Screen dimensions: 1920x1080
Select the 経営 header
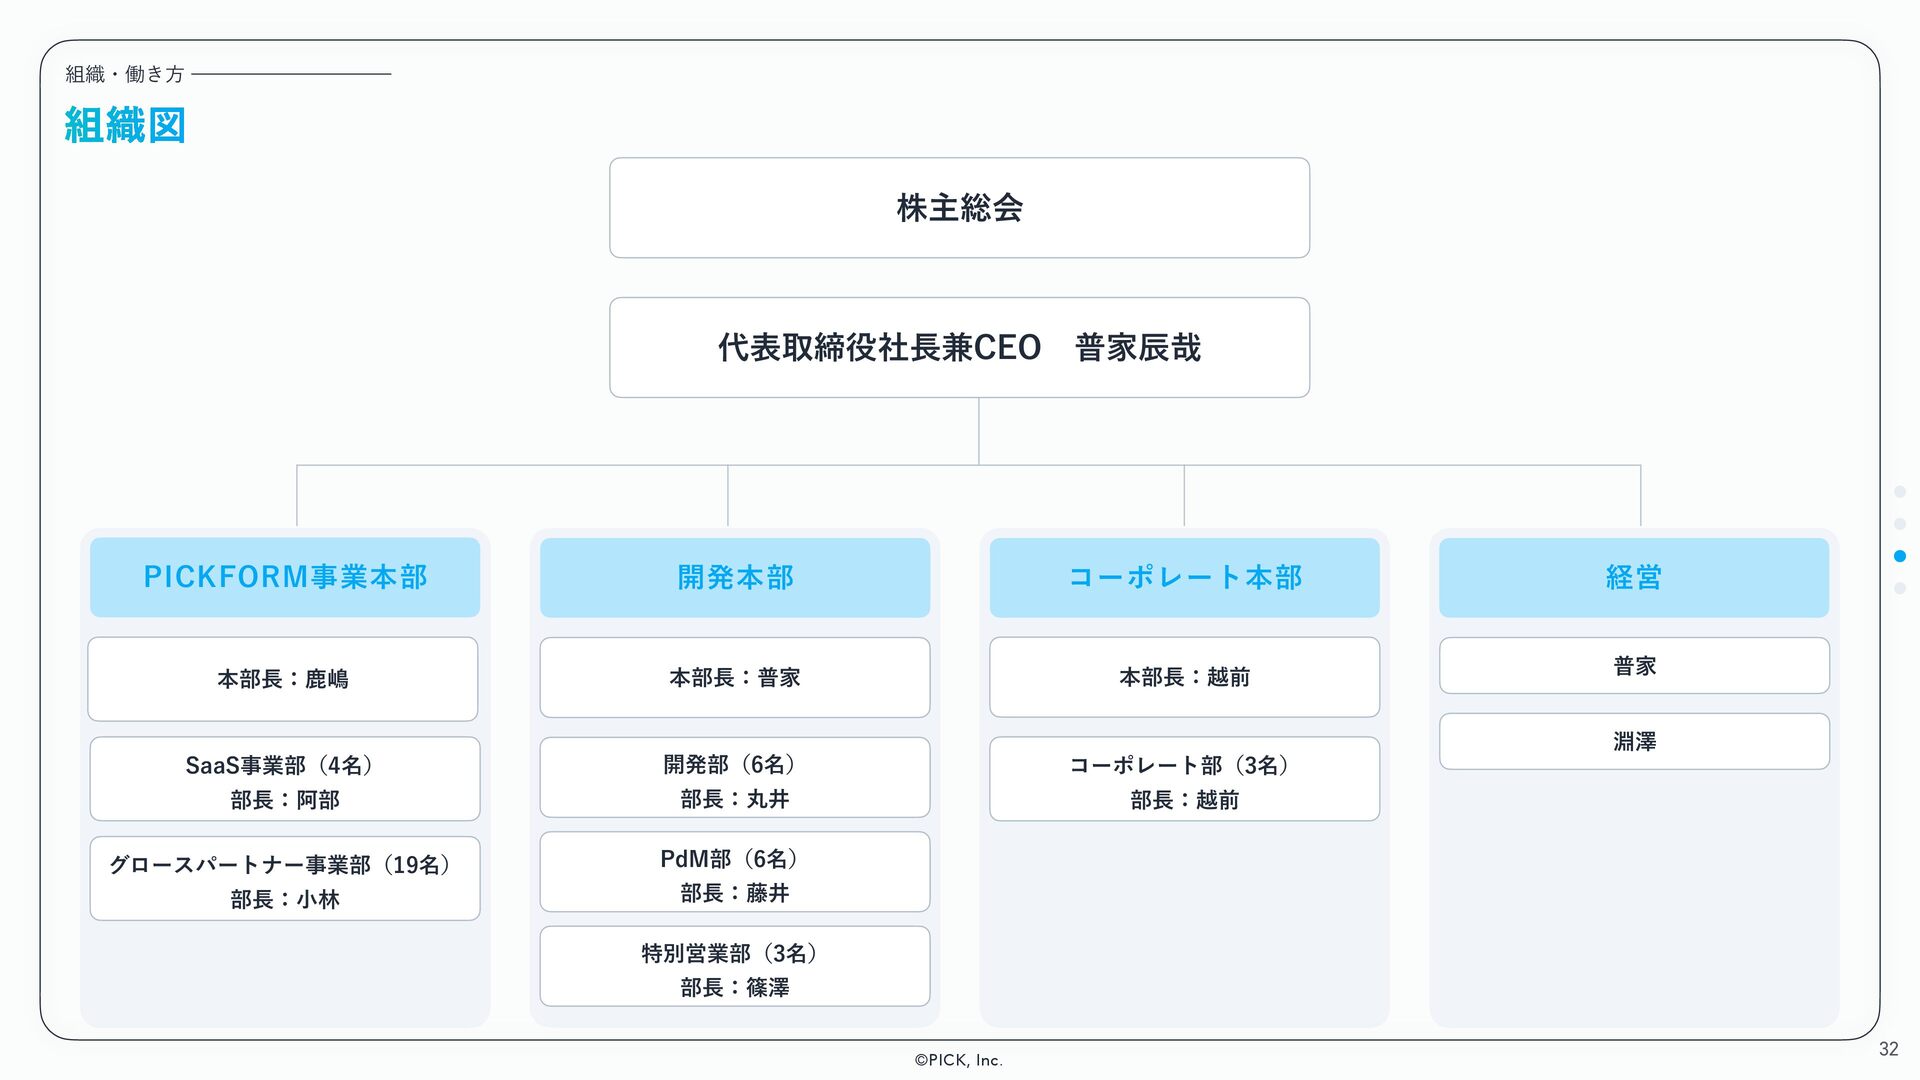[x=1634, y=577]
